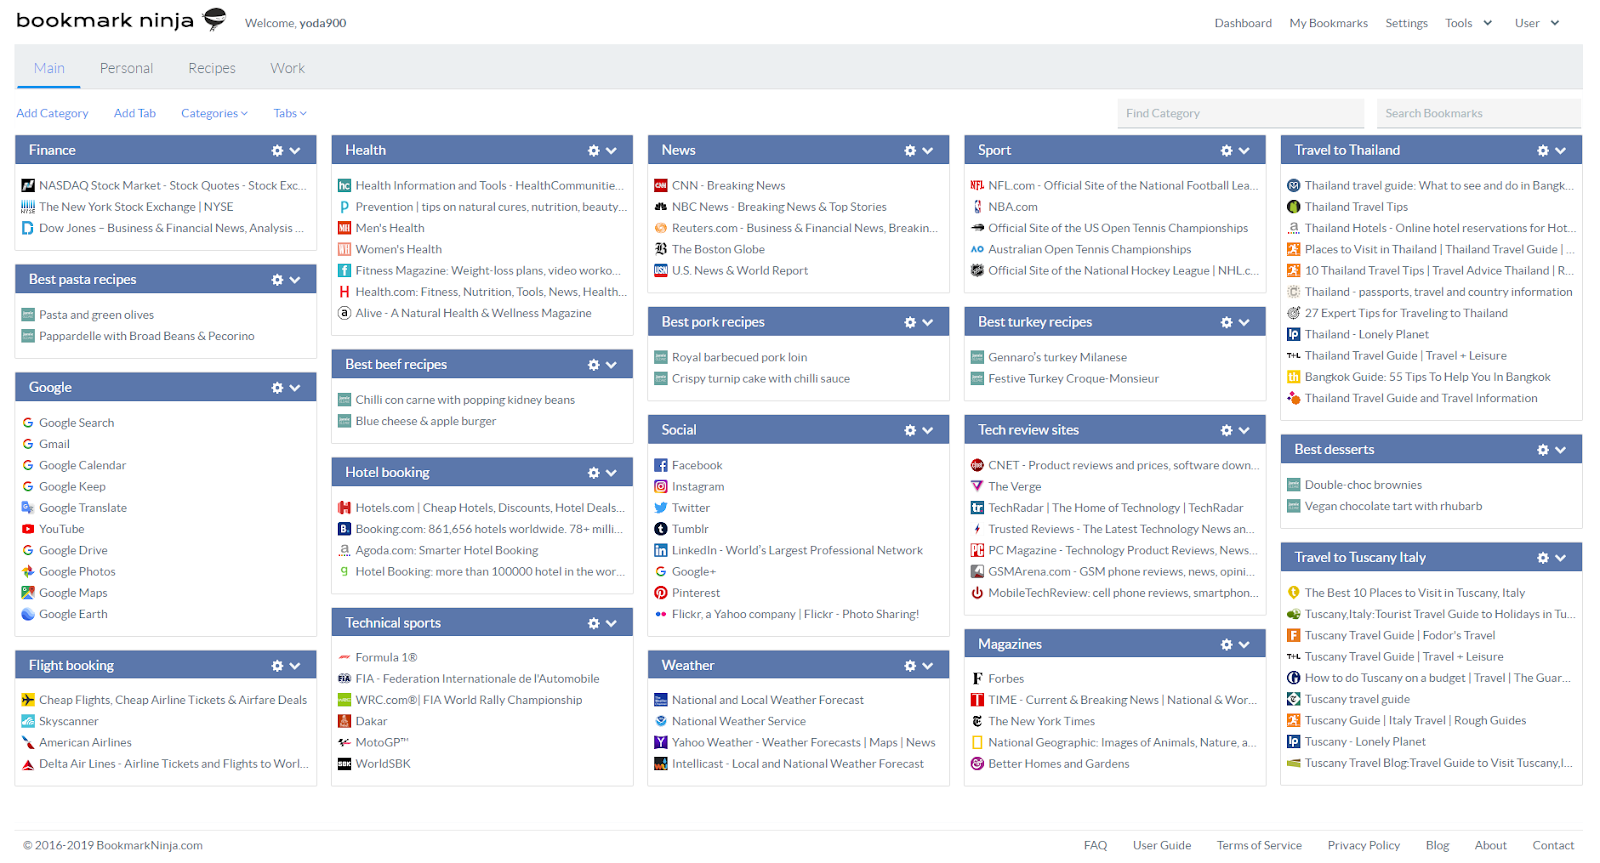Open the Hotel booking gear settings

pyautogui.click(x=593, y=473)
